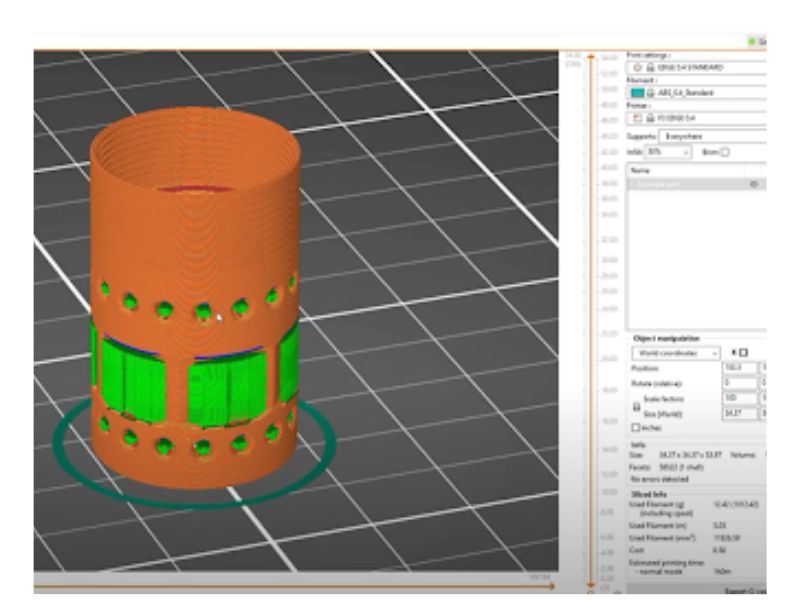Click the Print settings preset icon

coord(635,68)
